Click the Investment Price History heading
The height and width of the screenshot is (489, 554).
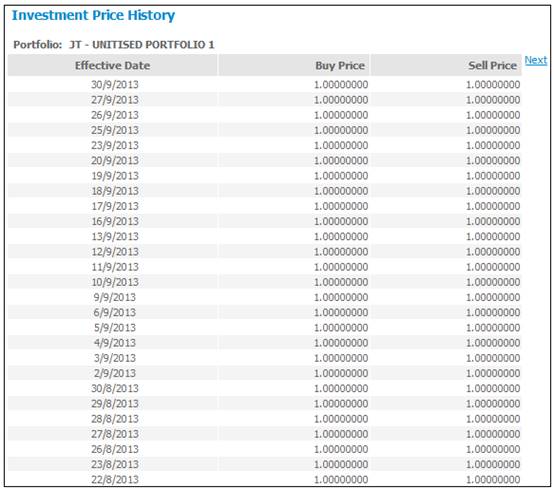click(x=93, y=16)
